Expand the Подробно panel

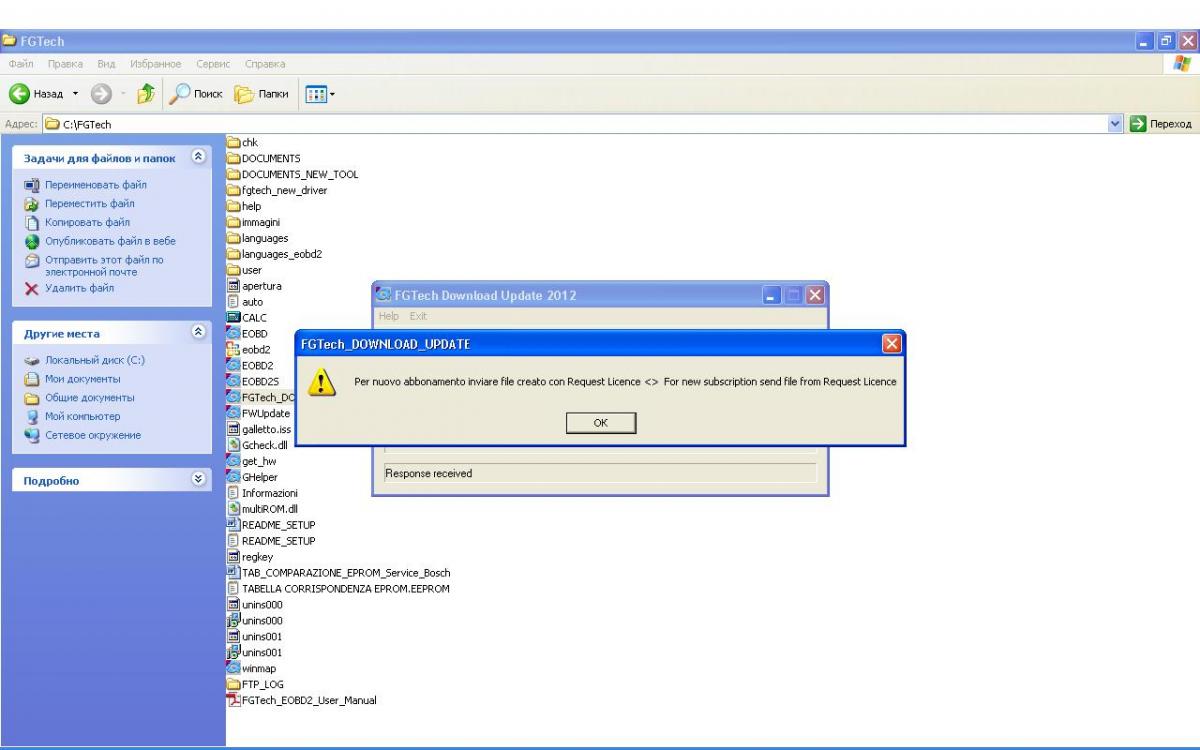[x=197, y=480]
